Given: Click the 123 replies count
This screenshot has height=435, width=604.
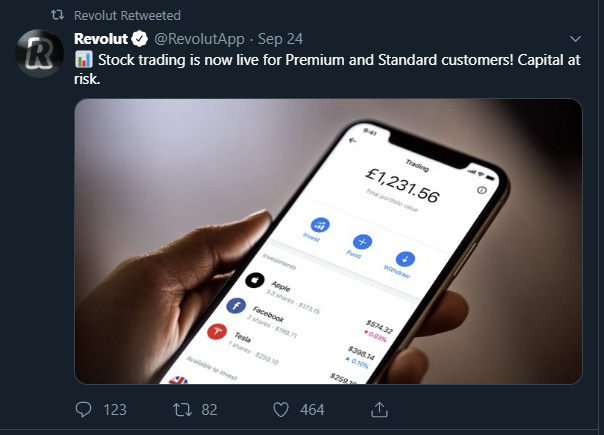Looking at the screenshot, I should (x=115, y=410).
